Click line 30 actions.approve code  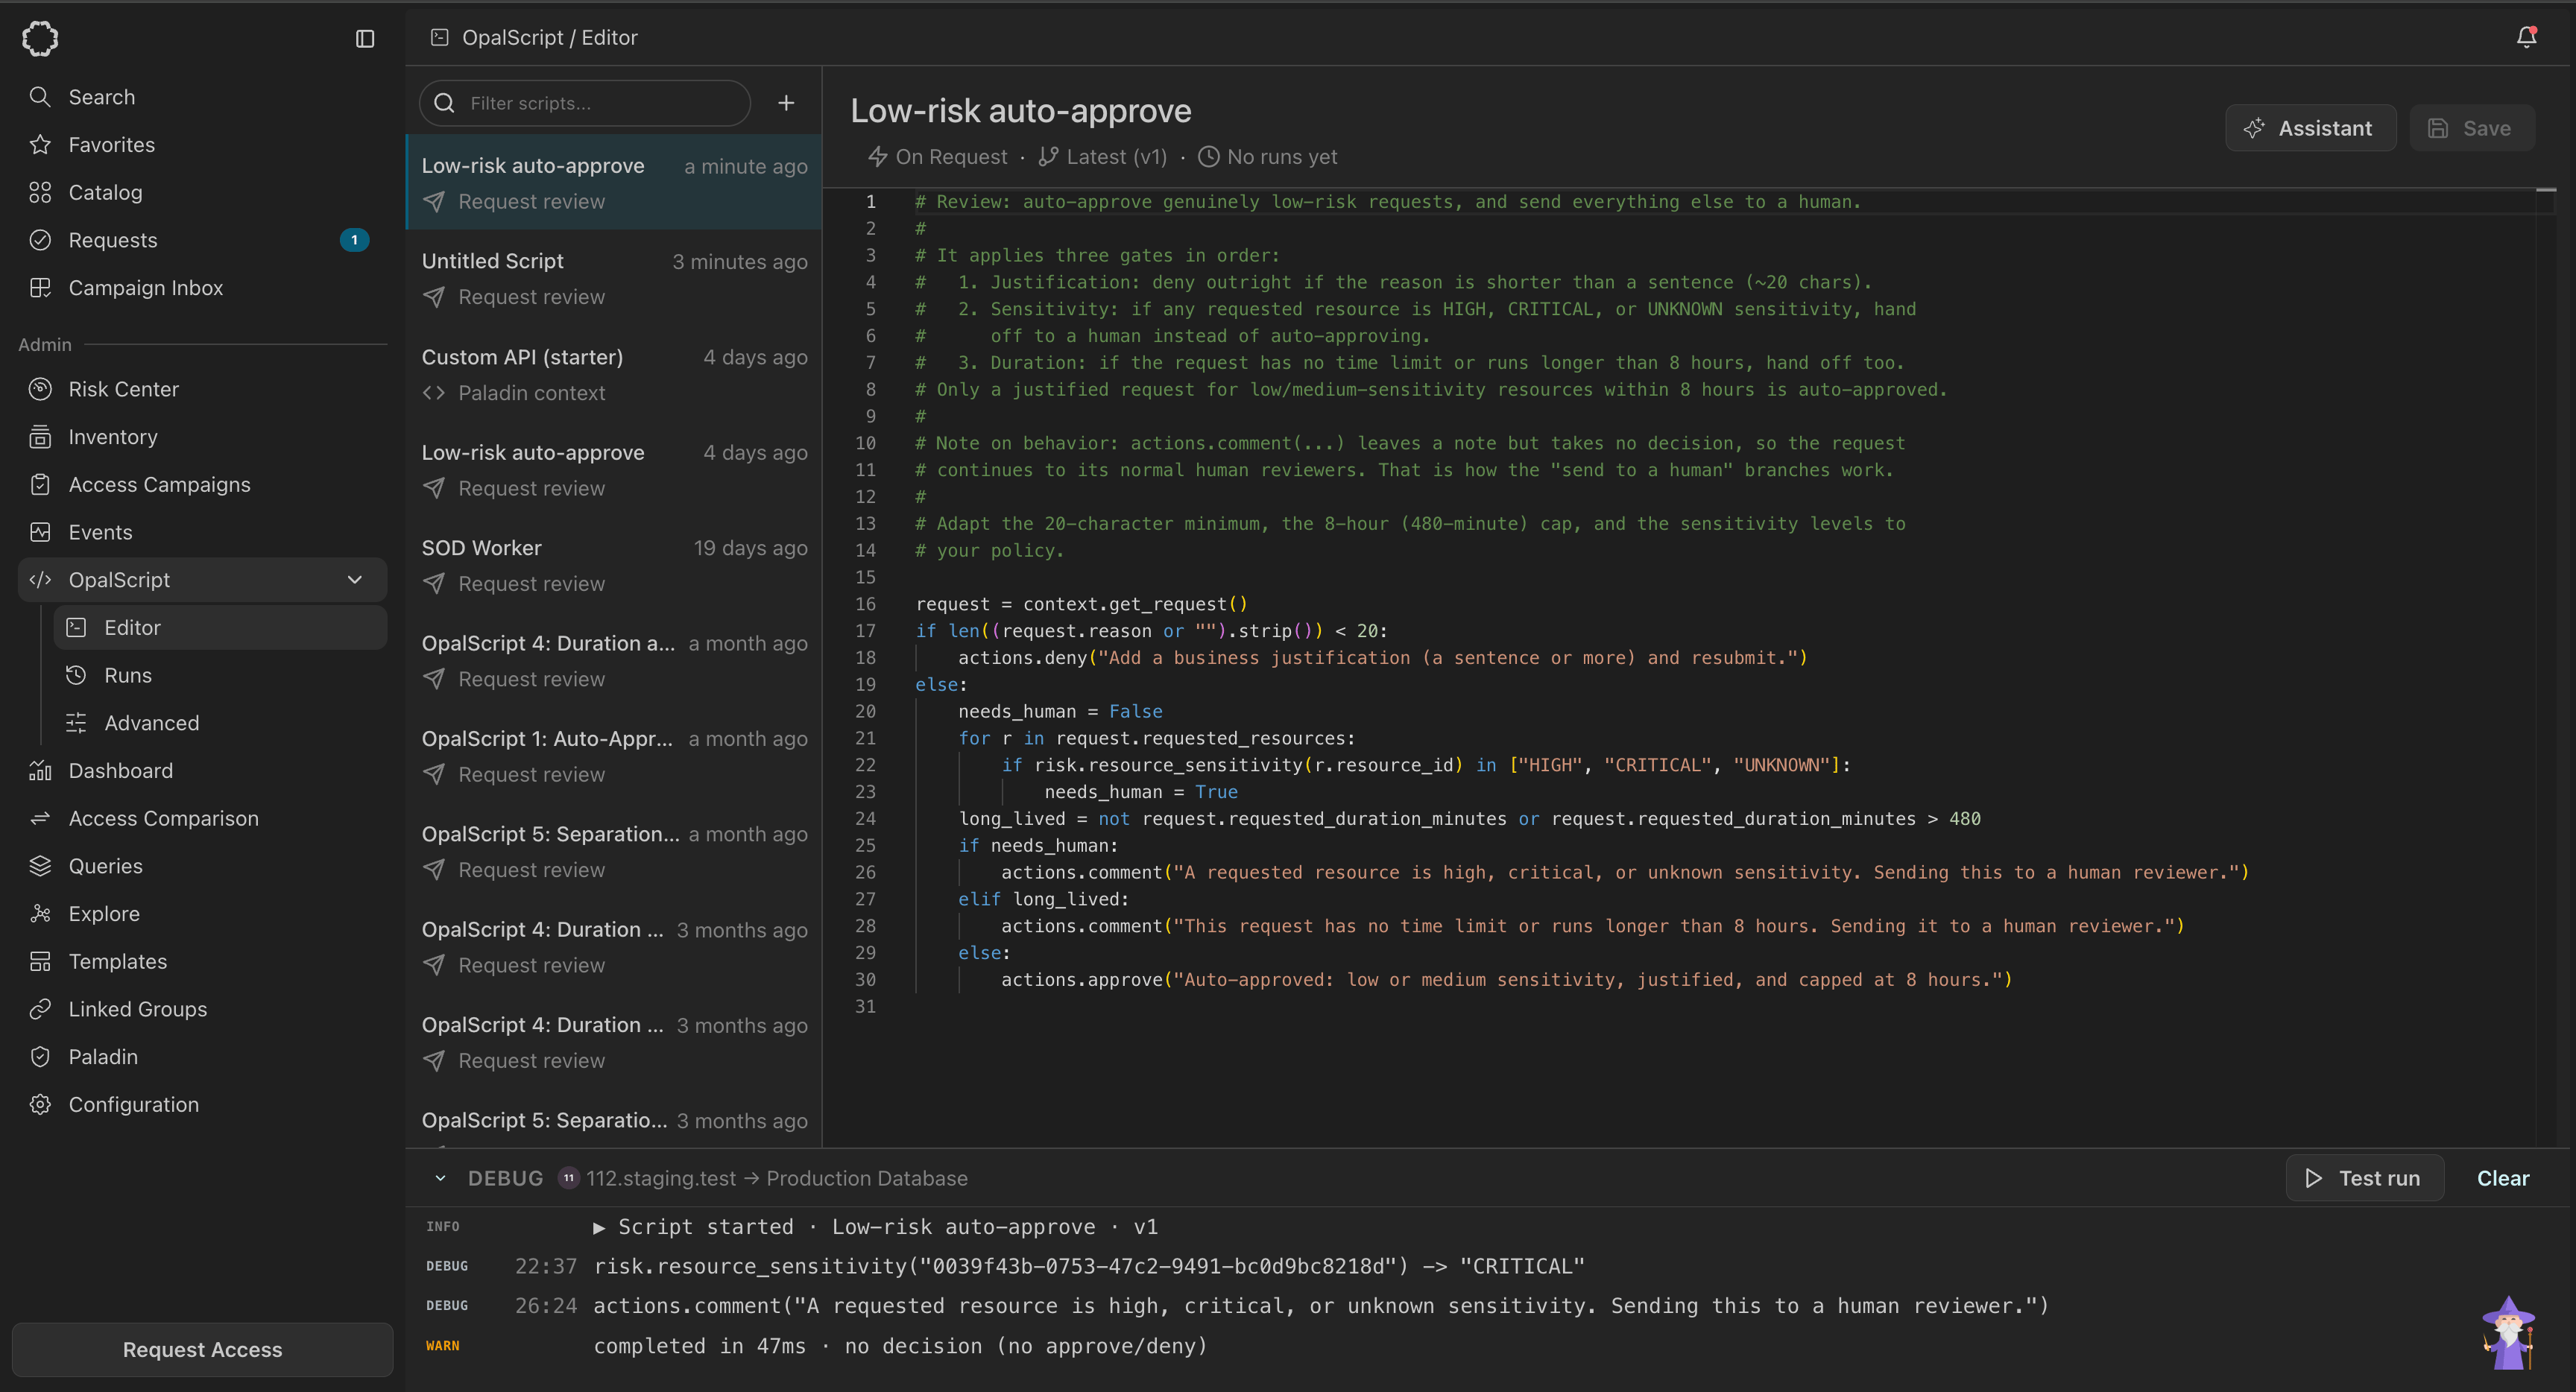(x=1506, y=980)
